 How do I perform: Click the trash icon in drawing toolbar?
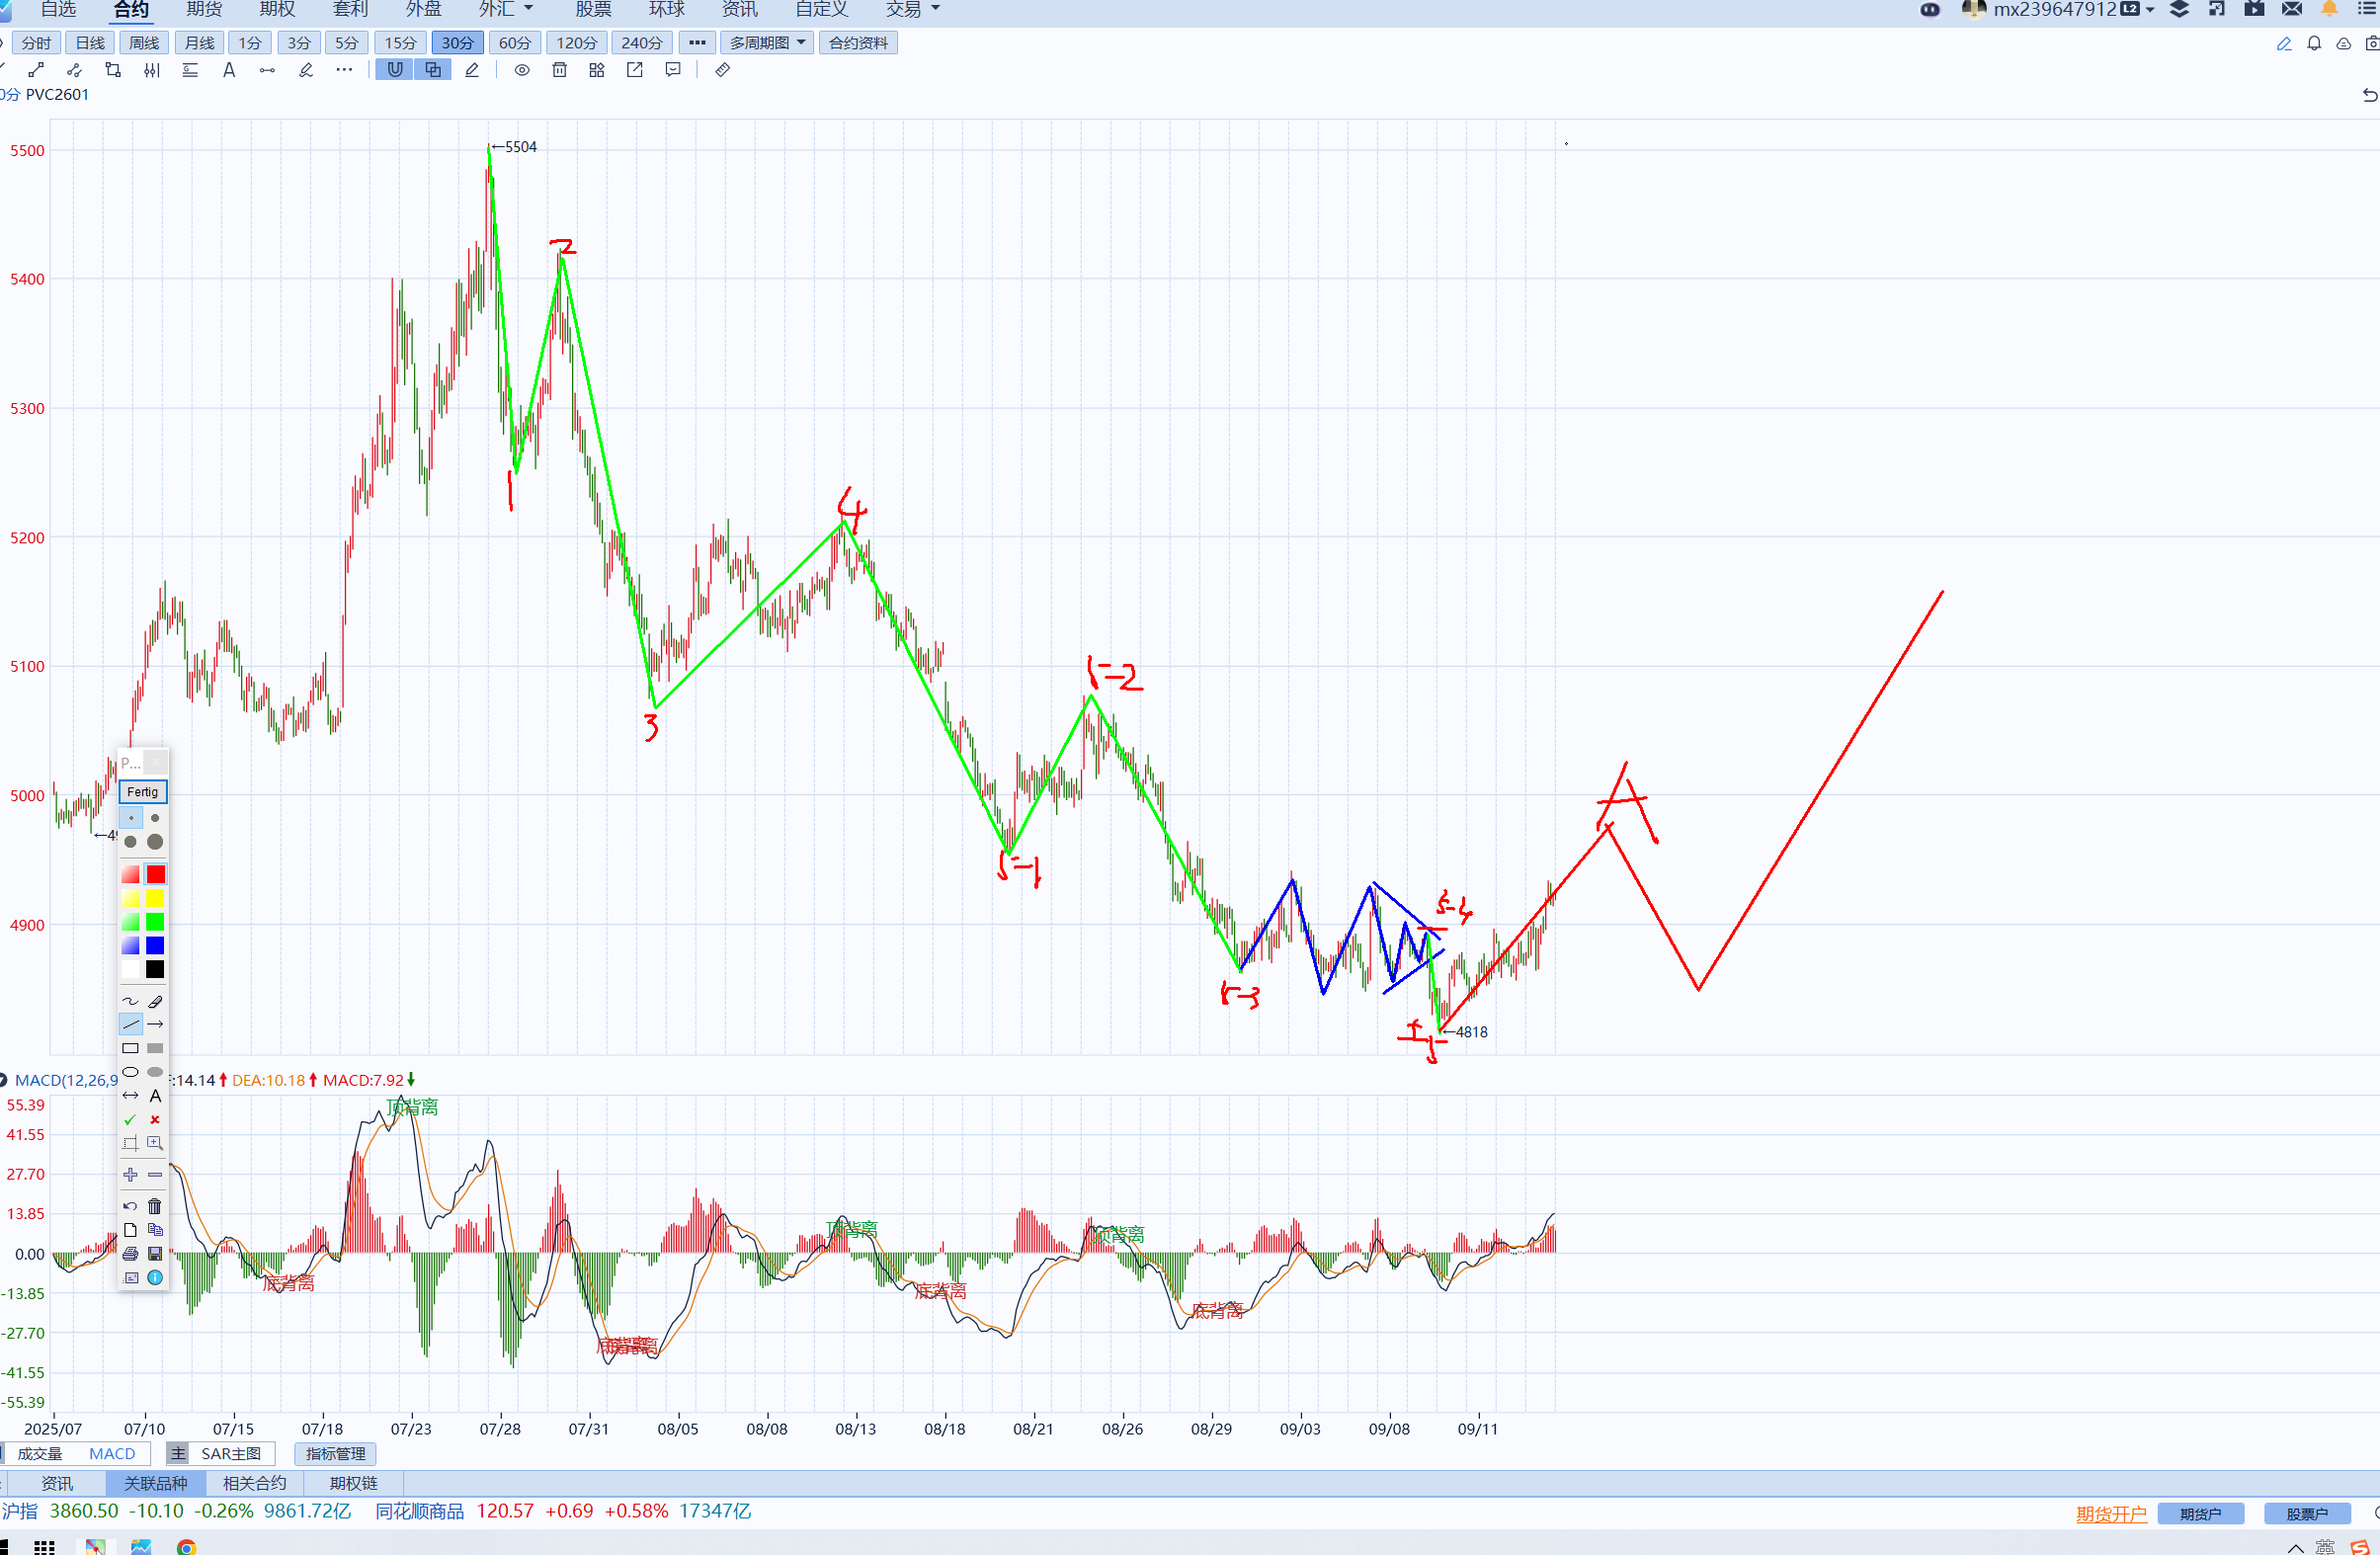coord(560,70)
